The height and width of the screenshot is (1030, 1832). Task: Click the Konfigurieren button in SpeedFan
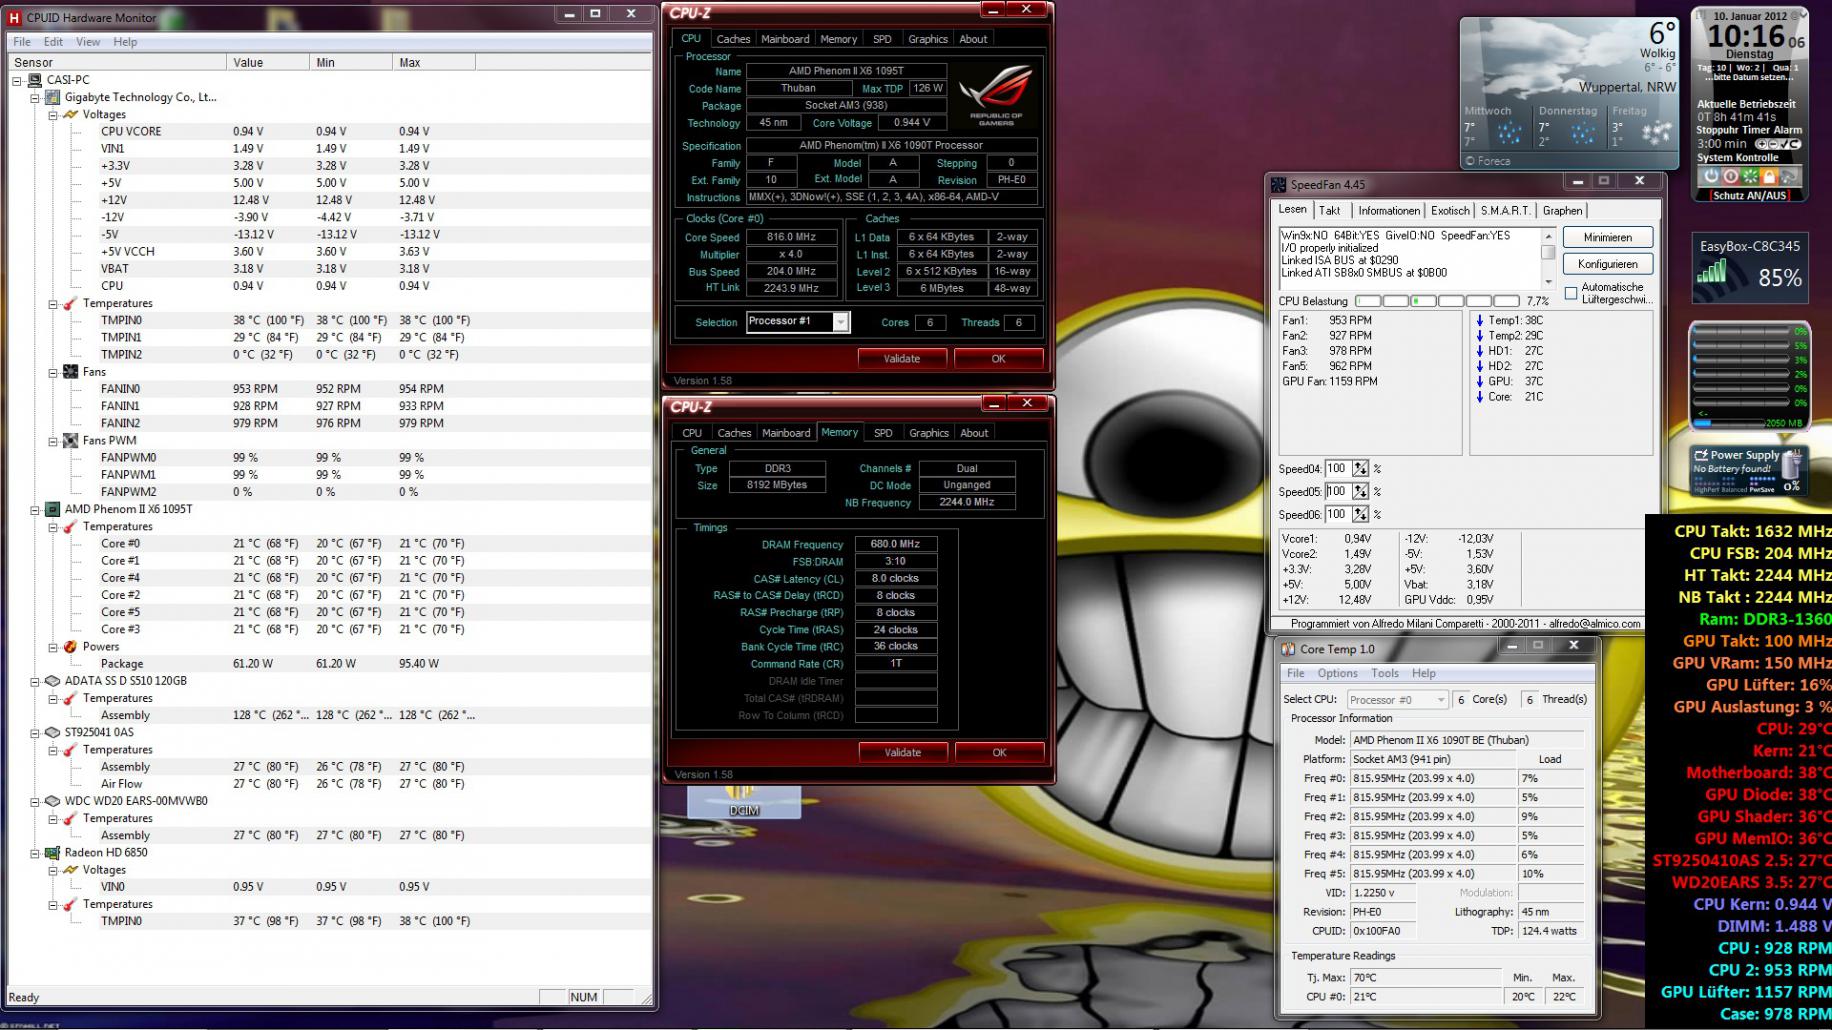tap(1607, 264)
